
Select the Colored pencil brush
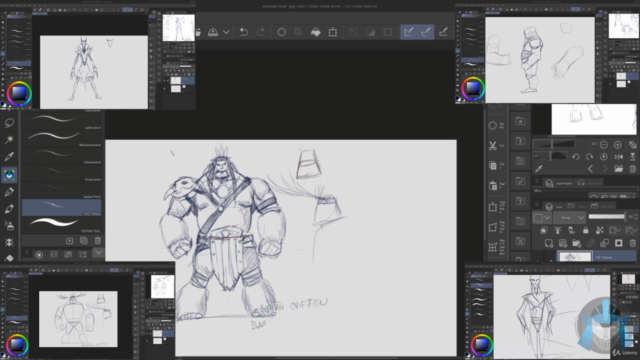62,156
